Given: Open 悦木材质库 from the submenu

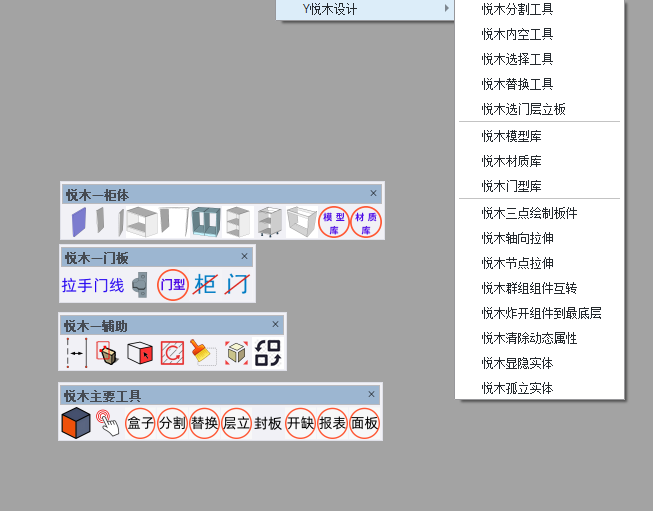Looking at the screenshot, I should click(x=513, y=161).
